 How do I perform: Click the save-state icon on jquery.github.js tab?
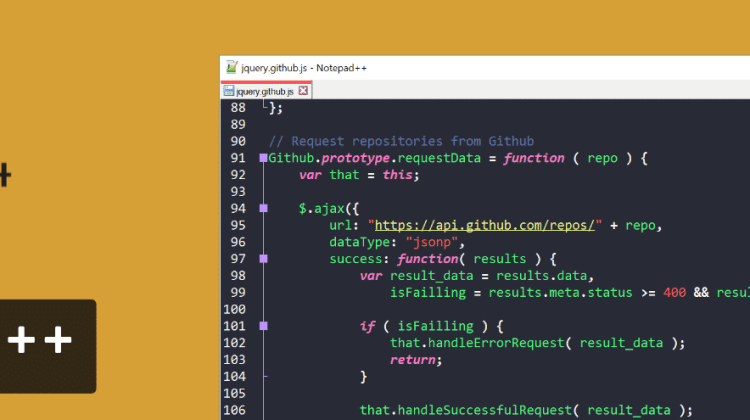click(229, 91)
